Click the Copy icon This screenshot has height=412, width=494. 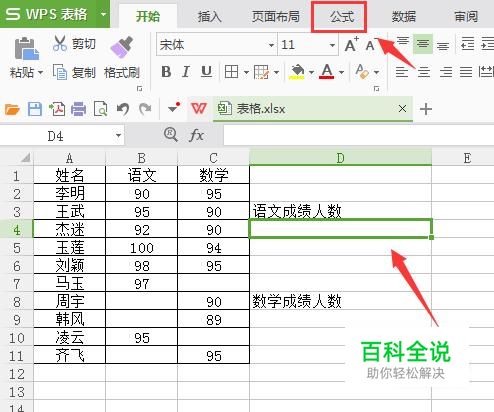click(60, 72)
